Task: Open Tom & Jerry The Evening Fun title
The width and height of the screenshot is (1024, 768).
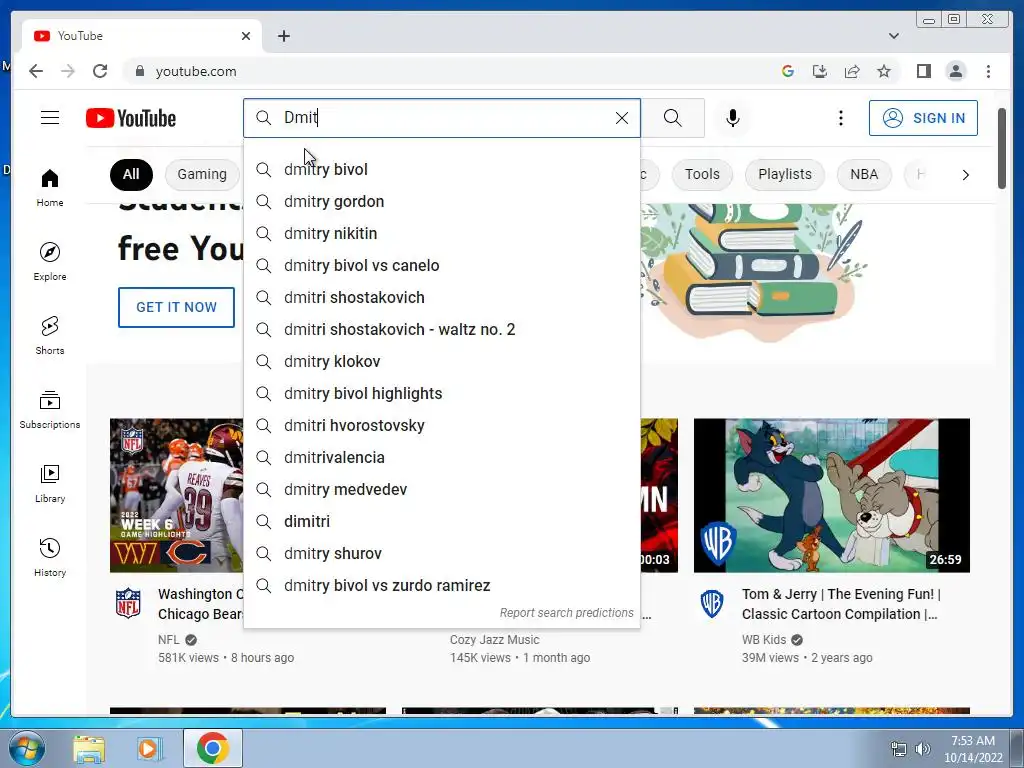Action: [841, 604]
